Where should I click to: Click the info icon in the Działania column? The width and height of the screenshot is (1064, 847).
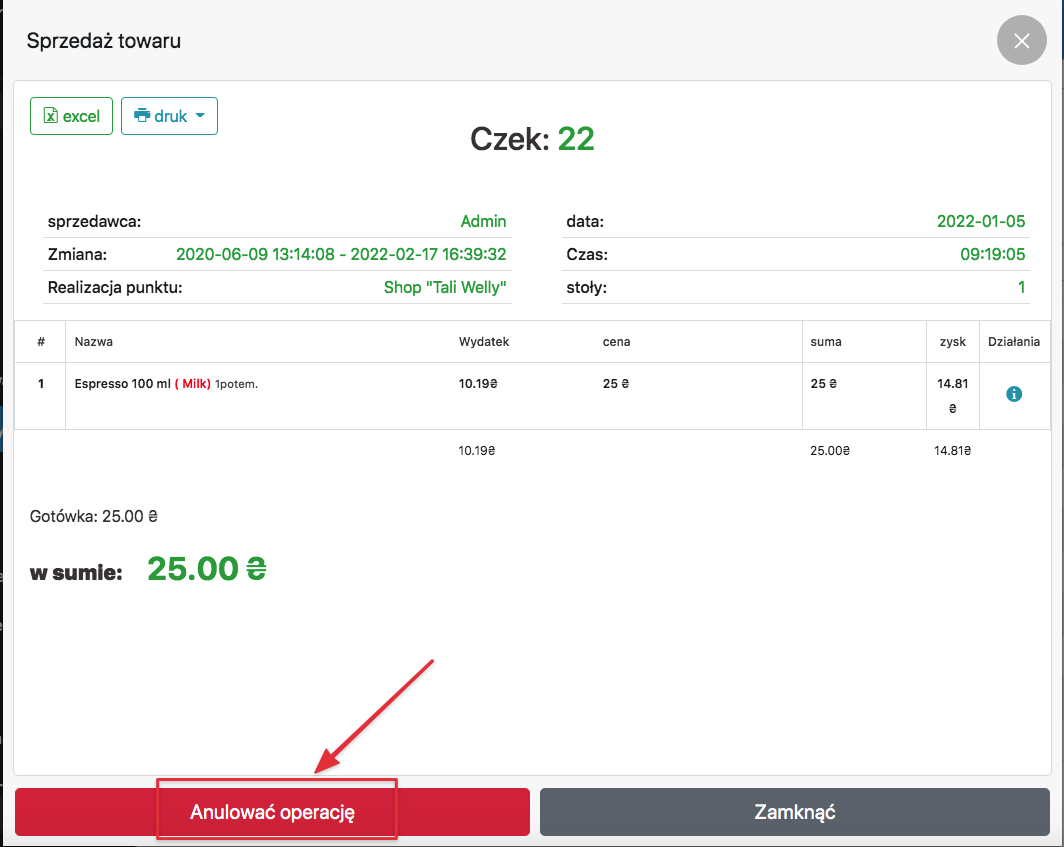pos(1014,395)
